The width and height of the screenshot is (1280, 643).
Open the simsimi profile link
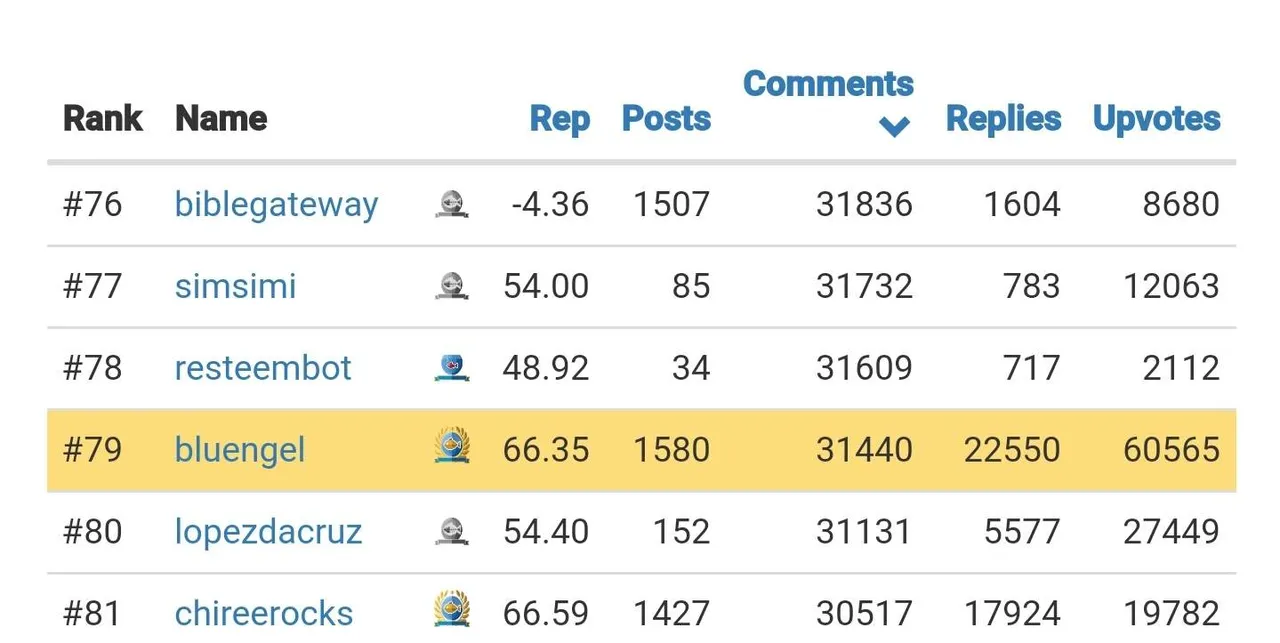(x=236, y=286)
